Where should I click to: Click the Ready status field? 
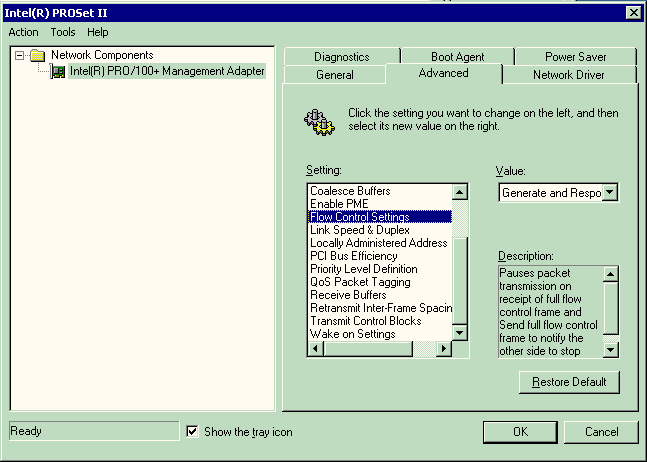[x=94, y=431]
